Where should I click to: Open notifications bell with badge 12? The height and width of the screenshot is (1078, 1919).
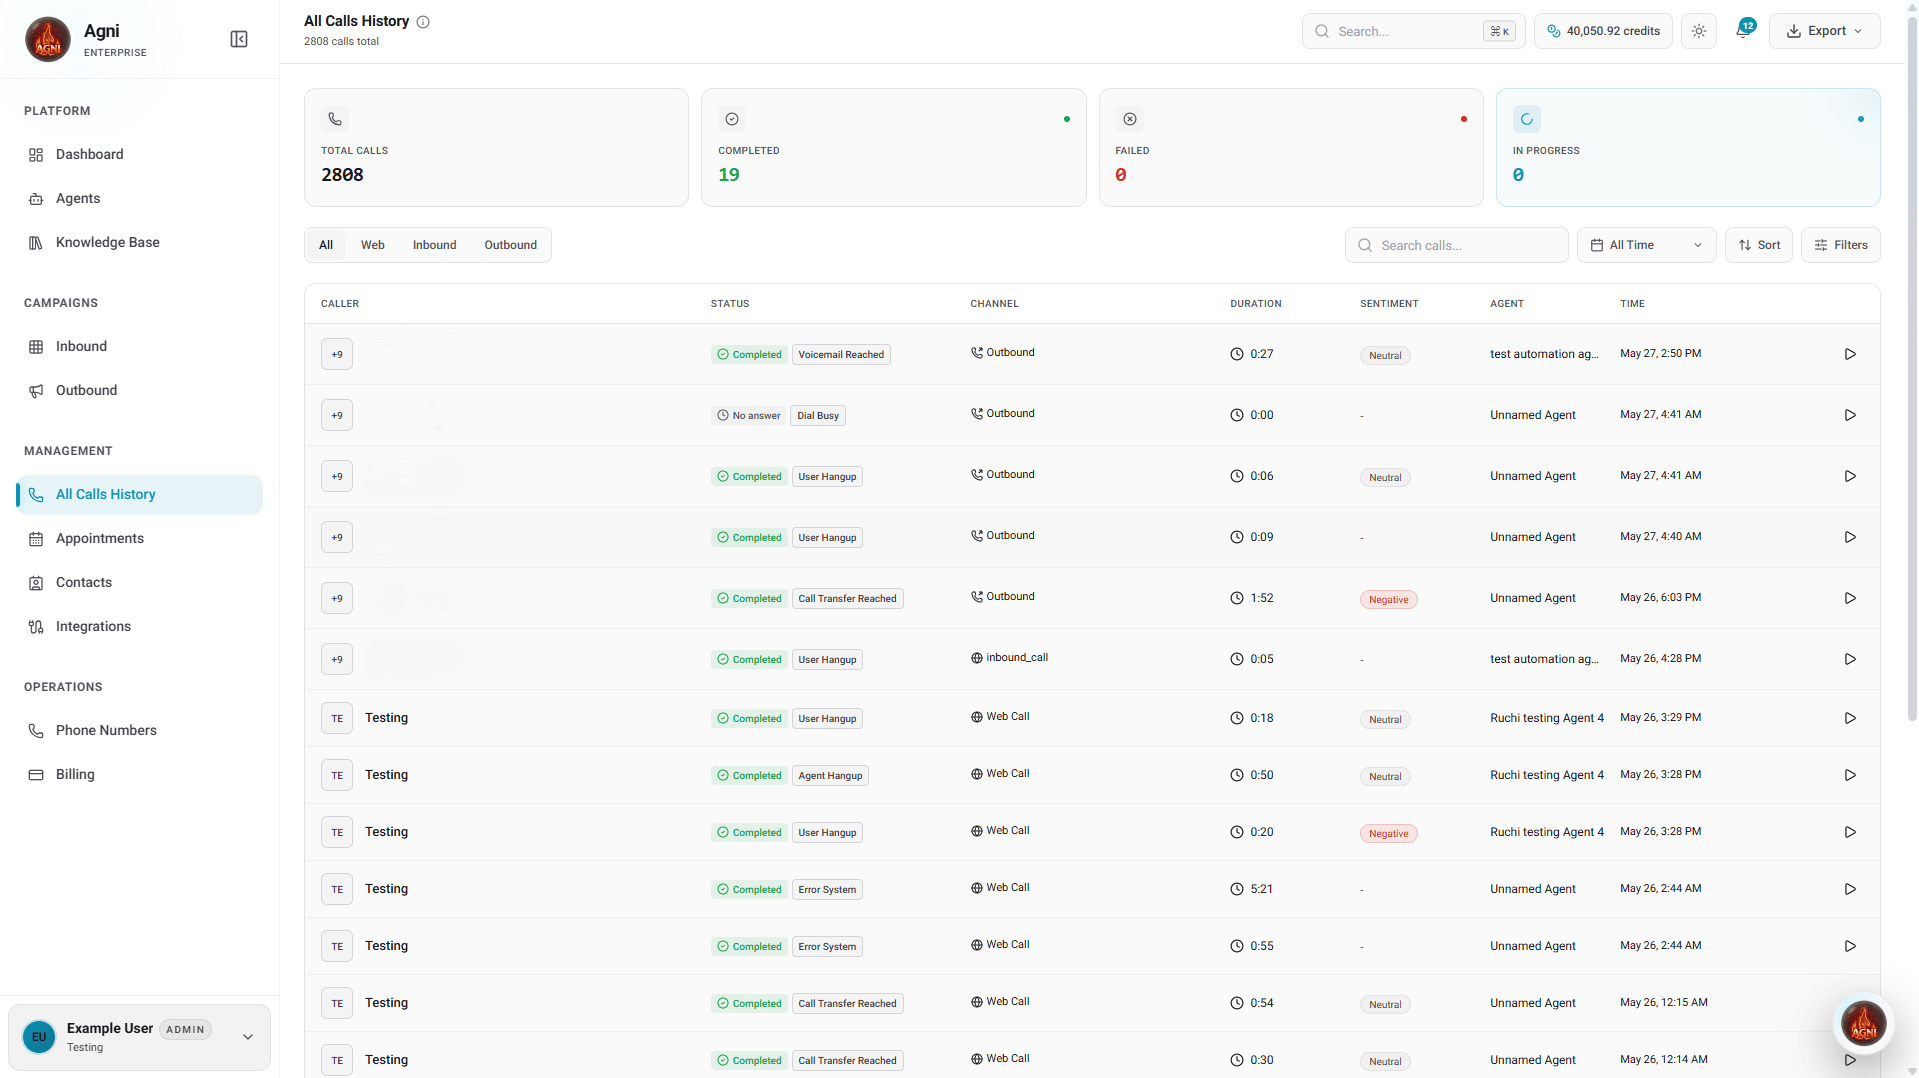point(1743,31)
